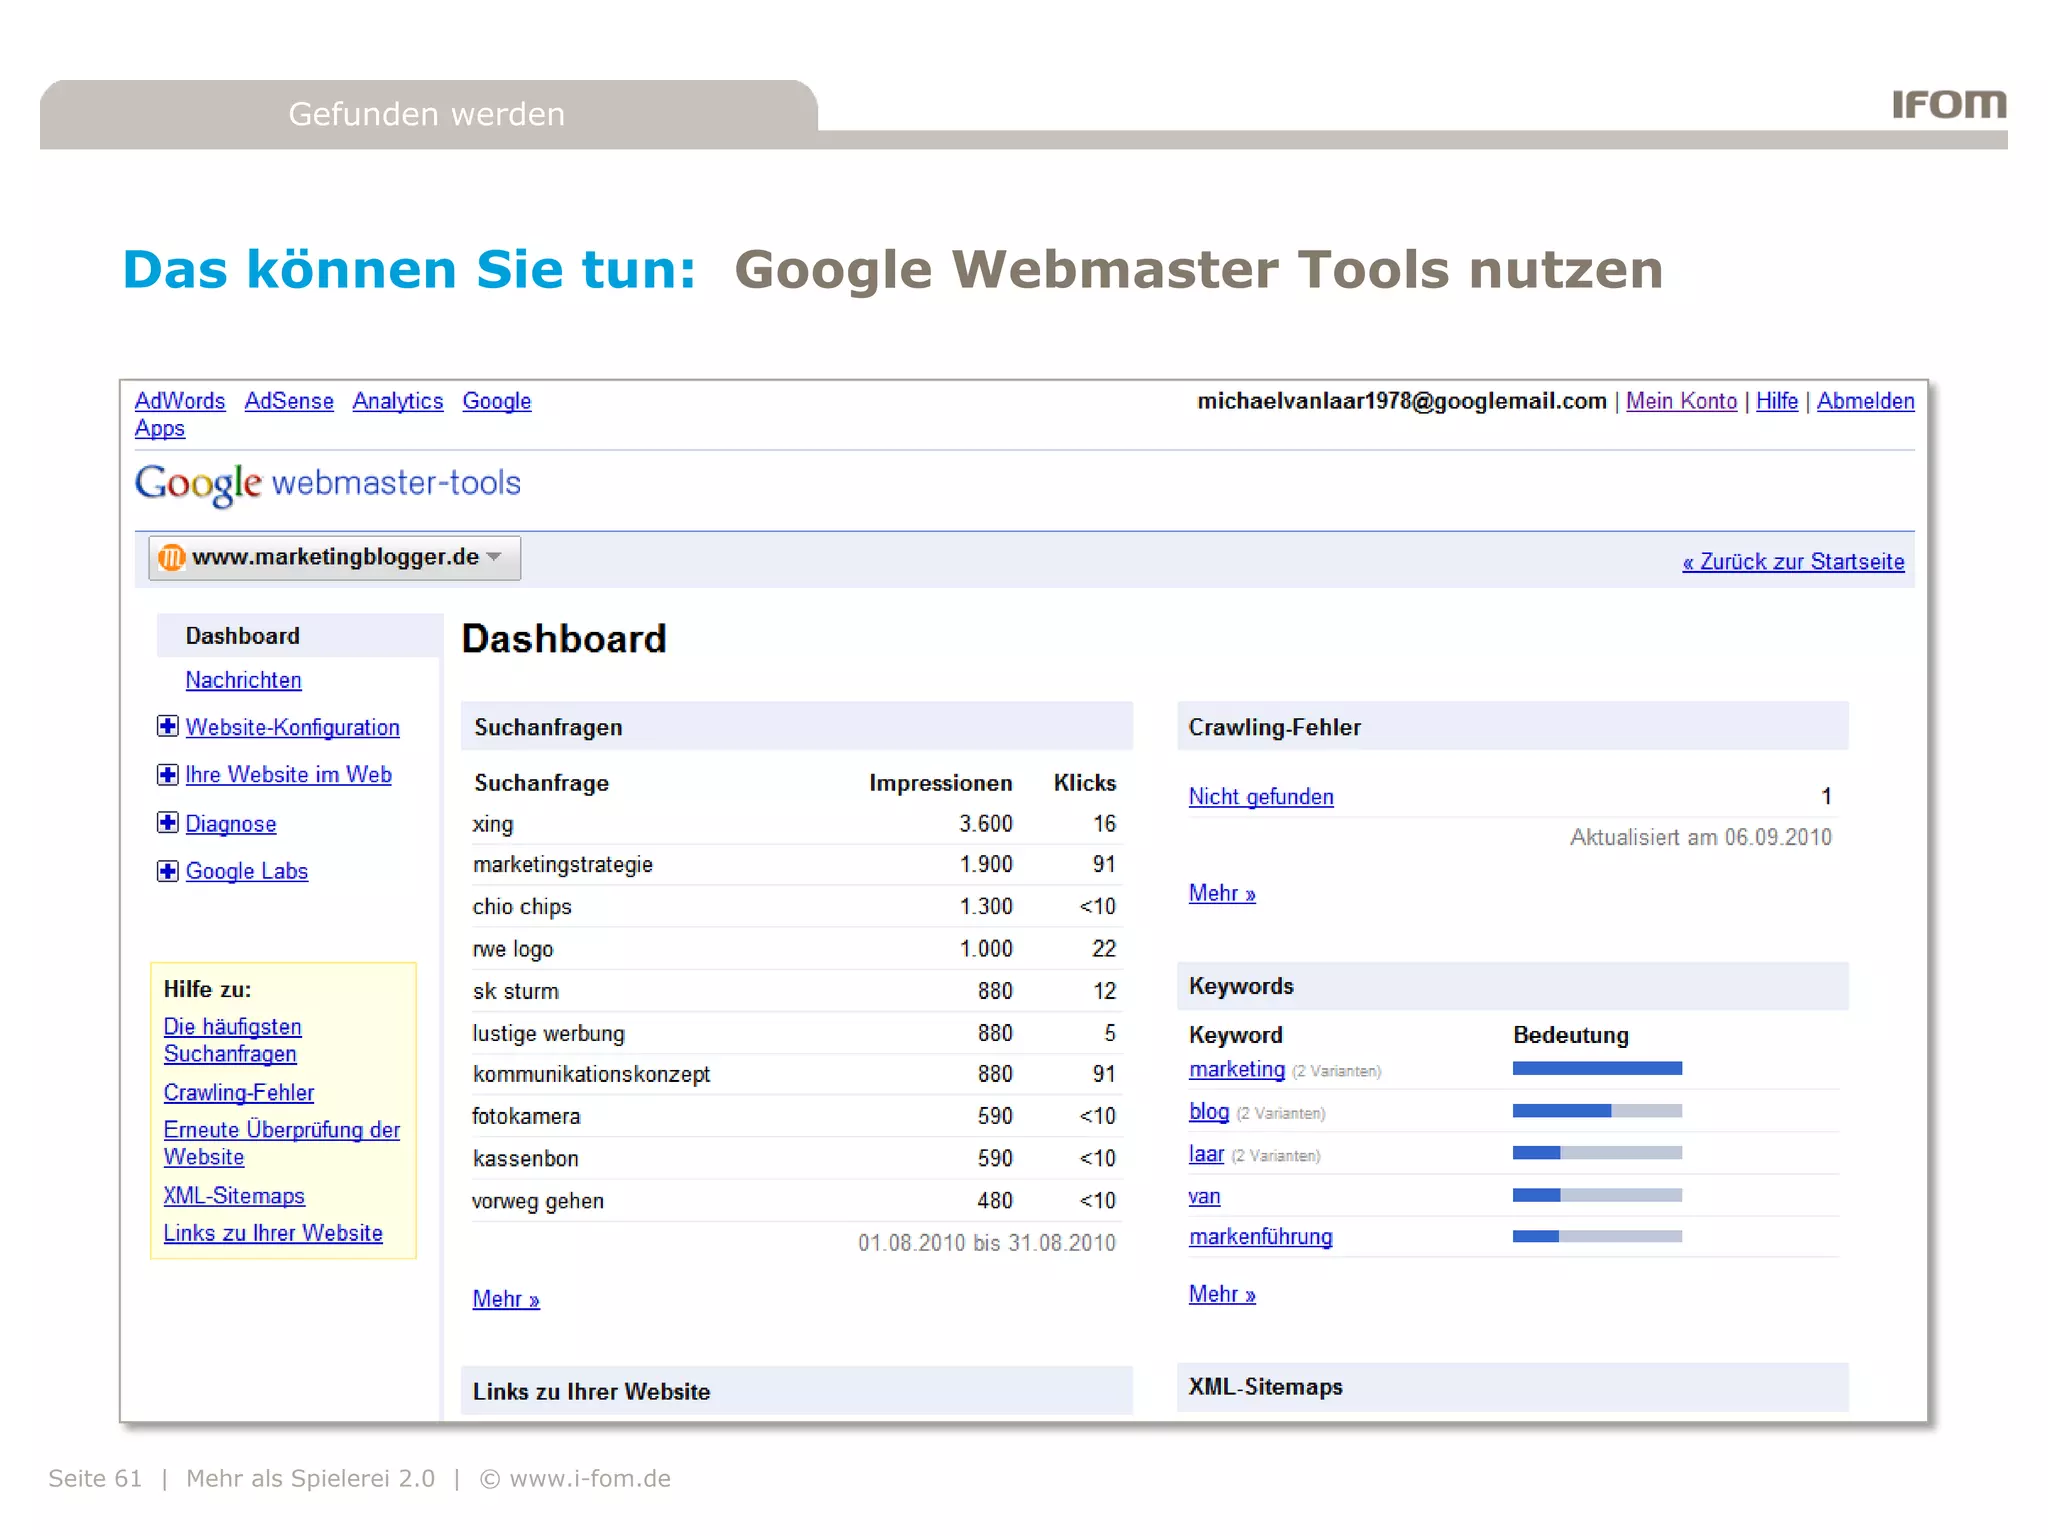
Task: Go back via Zurück zur Startseite
Action: [x=1793, y=562]
